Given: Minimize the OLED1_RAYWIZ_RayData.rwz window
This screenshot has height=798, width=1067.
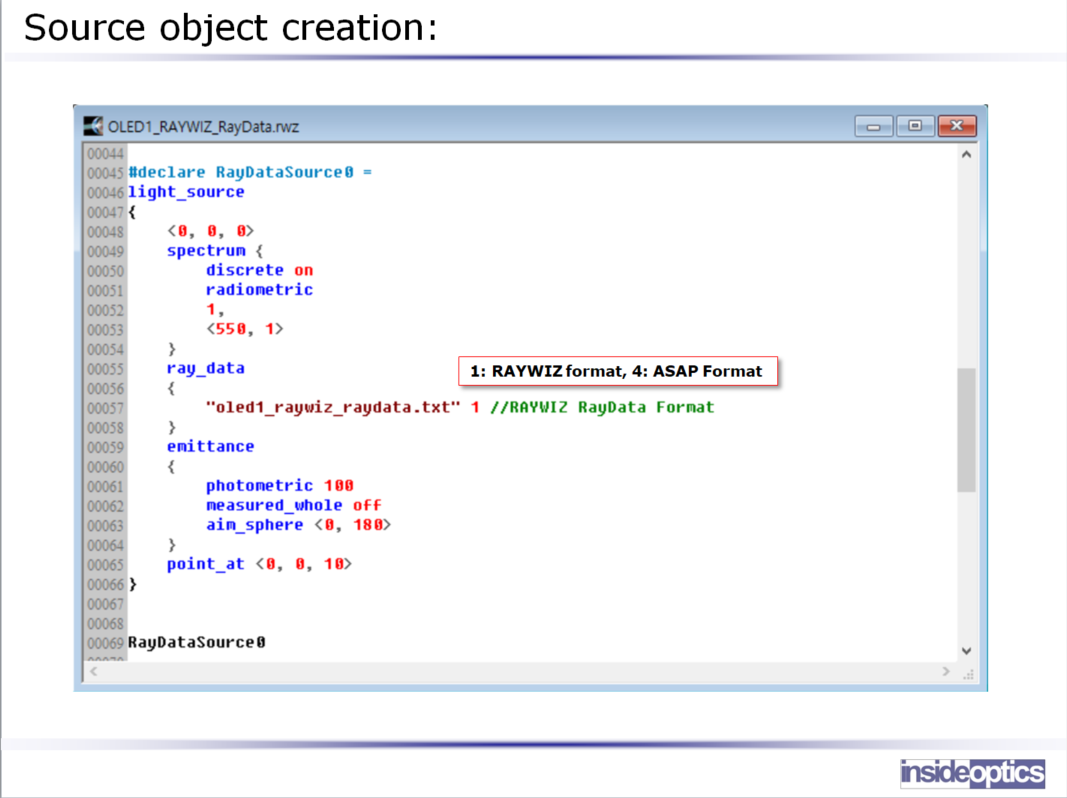Looking at the screenshot, I should coord(873,126).
